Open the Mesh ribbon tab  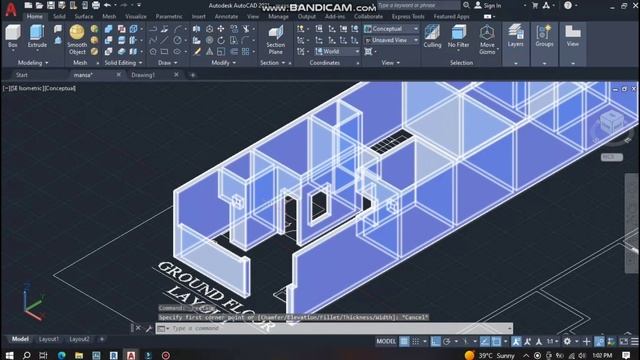pyautogui.click(x=109, y=17)
